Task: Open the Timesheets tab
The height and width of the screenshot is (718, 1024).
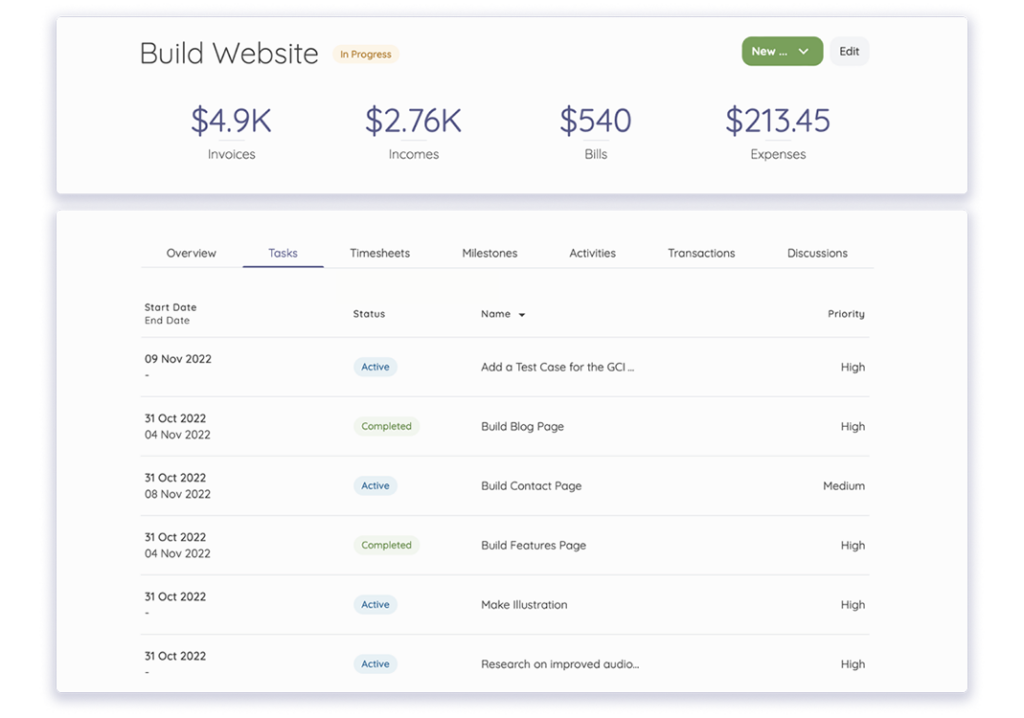Action: 380,253
